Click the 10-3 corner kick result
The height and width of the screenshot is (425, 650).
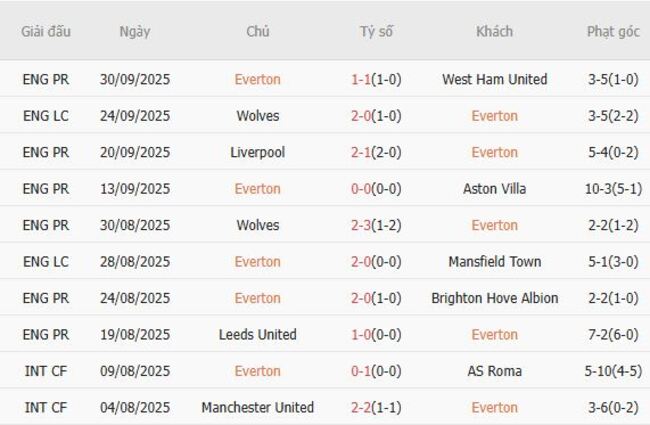(613, 189)
